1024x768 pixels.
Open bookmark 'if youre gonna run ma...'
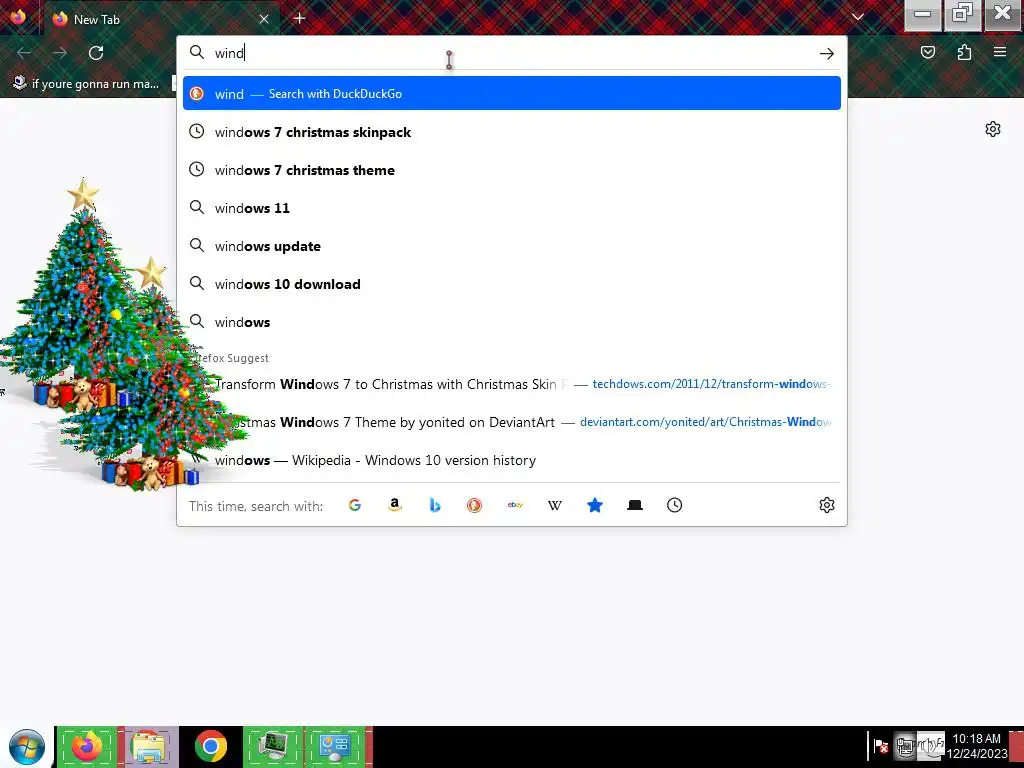click(86, 84)
